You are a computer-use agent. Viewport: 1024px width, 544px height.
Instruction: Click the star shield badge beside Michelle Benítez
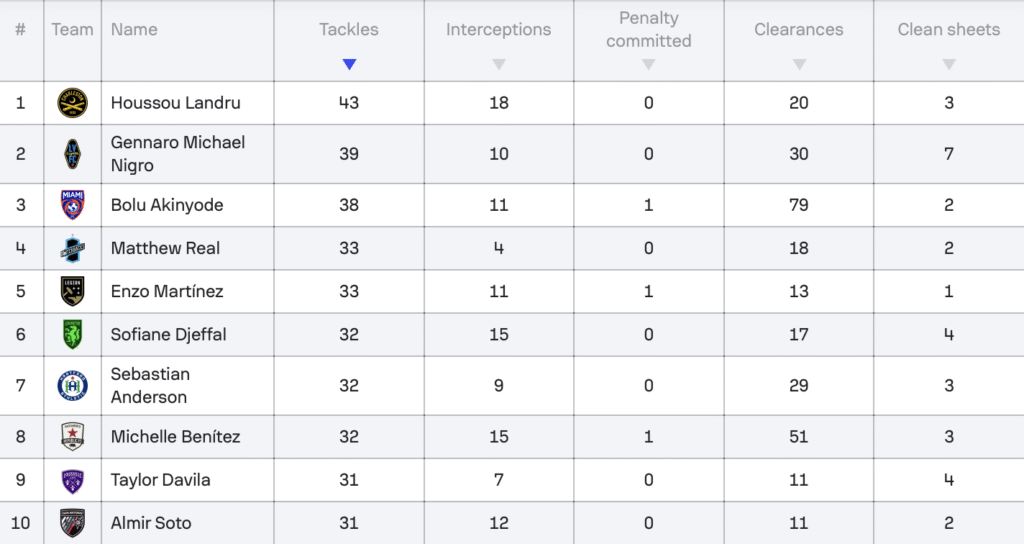point(72,436)
